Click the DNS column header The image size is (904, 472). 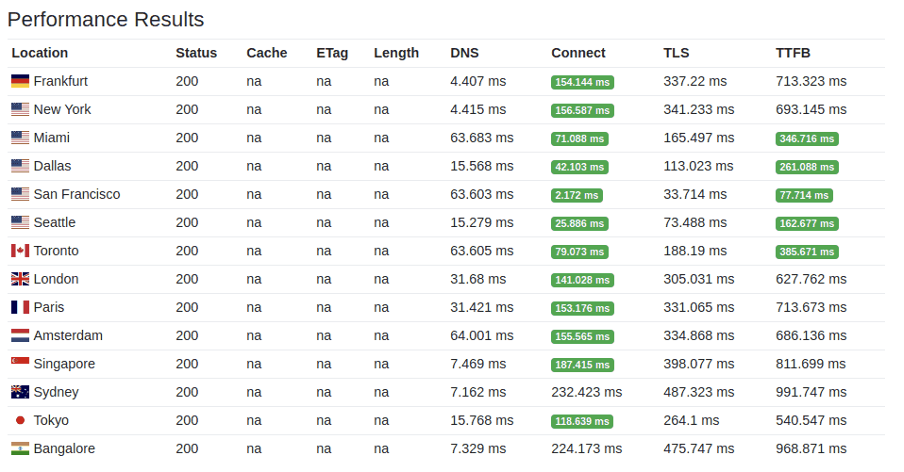tap(464, 53)
